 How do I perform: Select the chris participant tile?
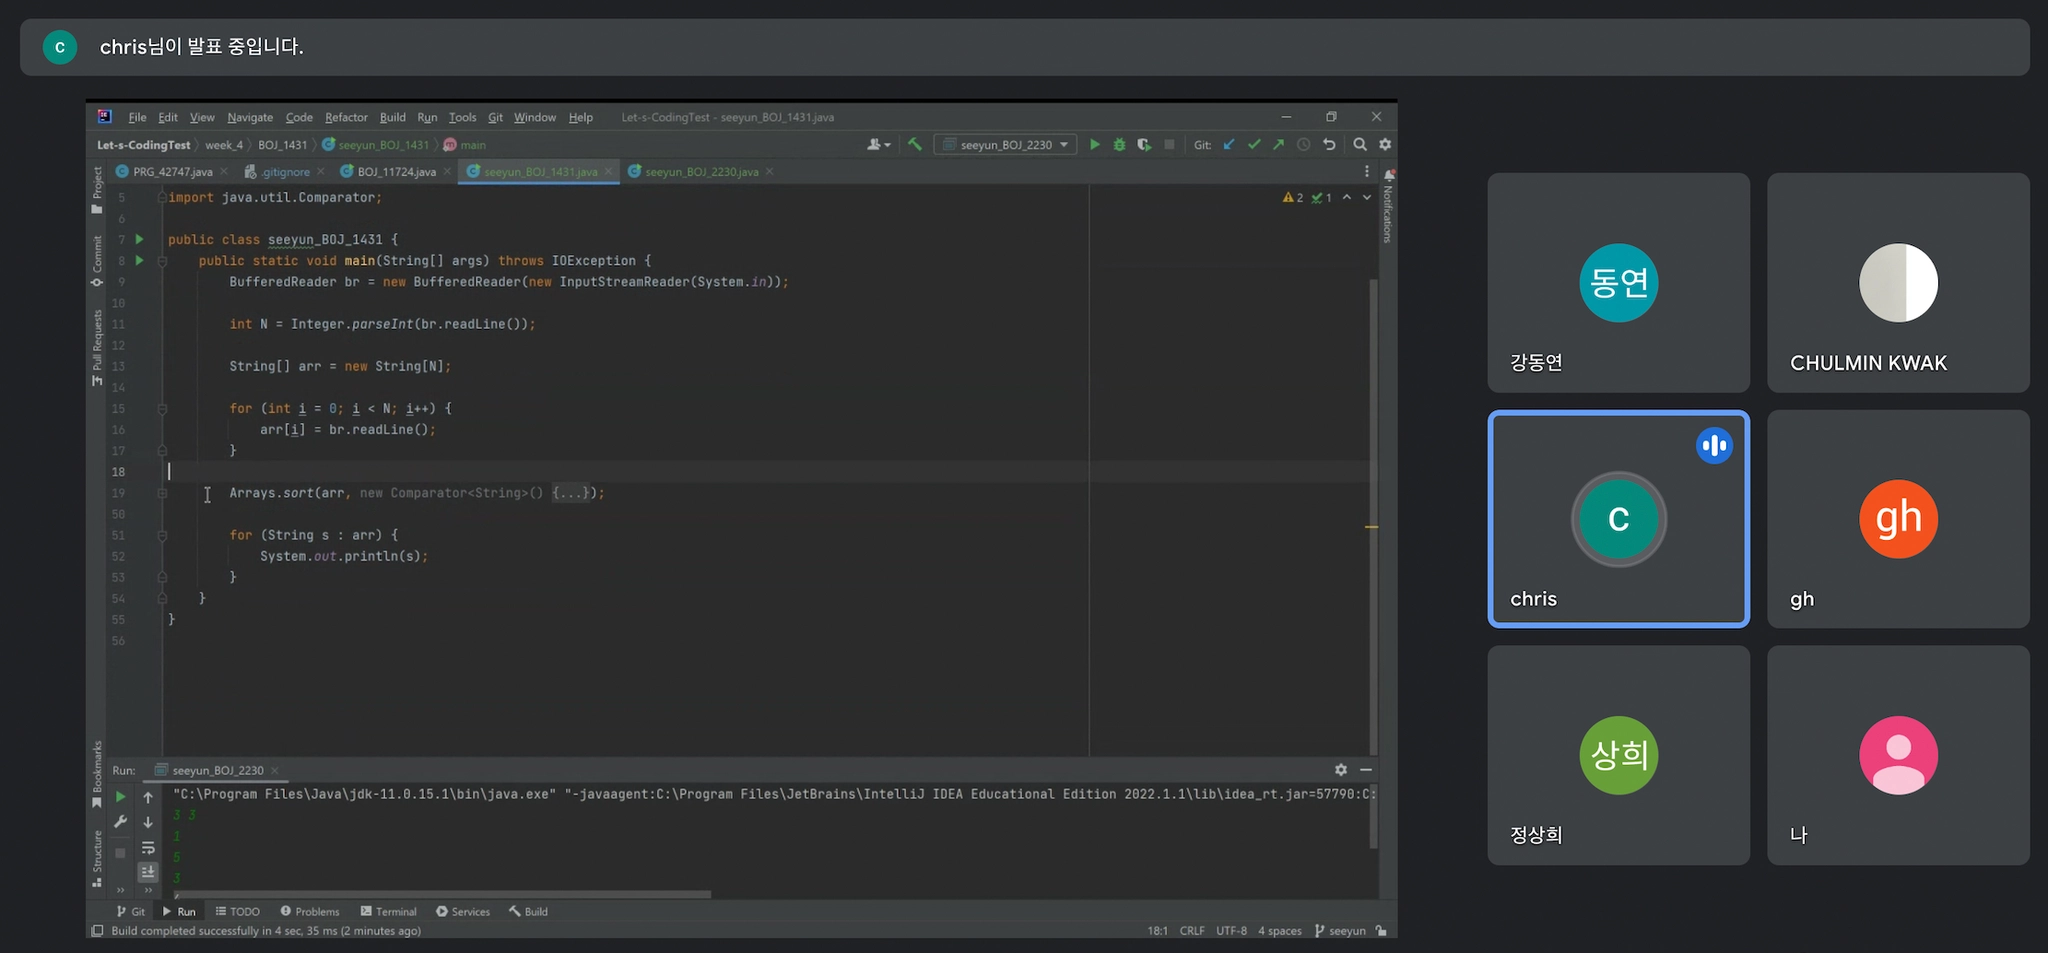[1618, 519]
